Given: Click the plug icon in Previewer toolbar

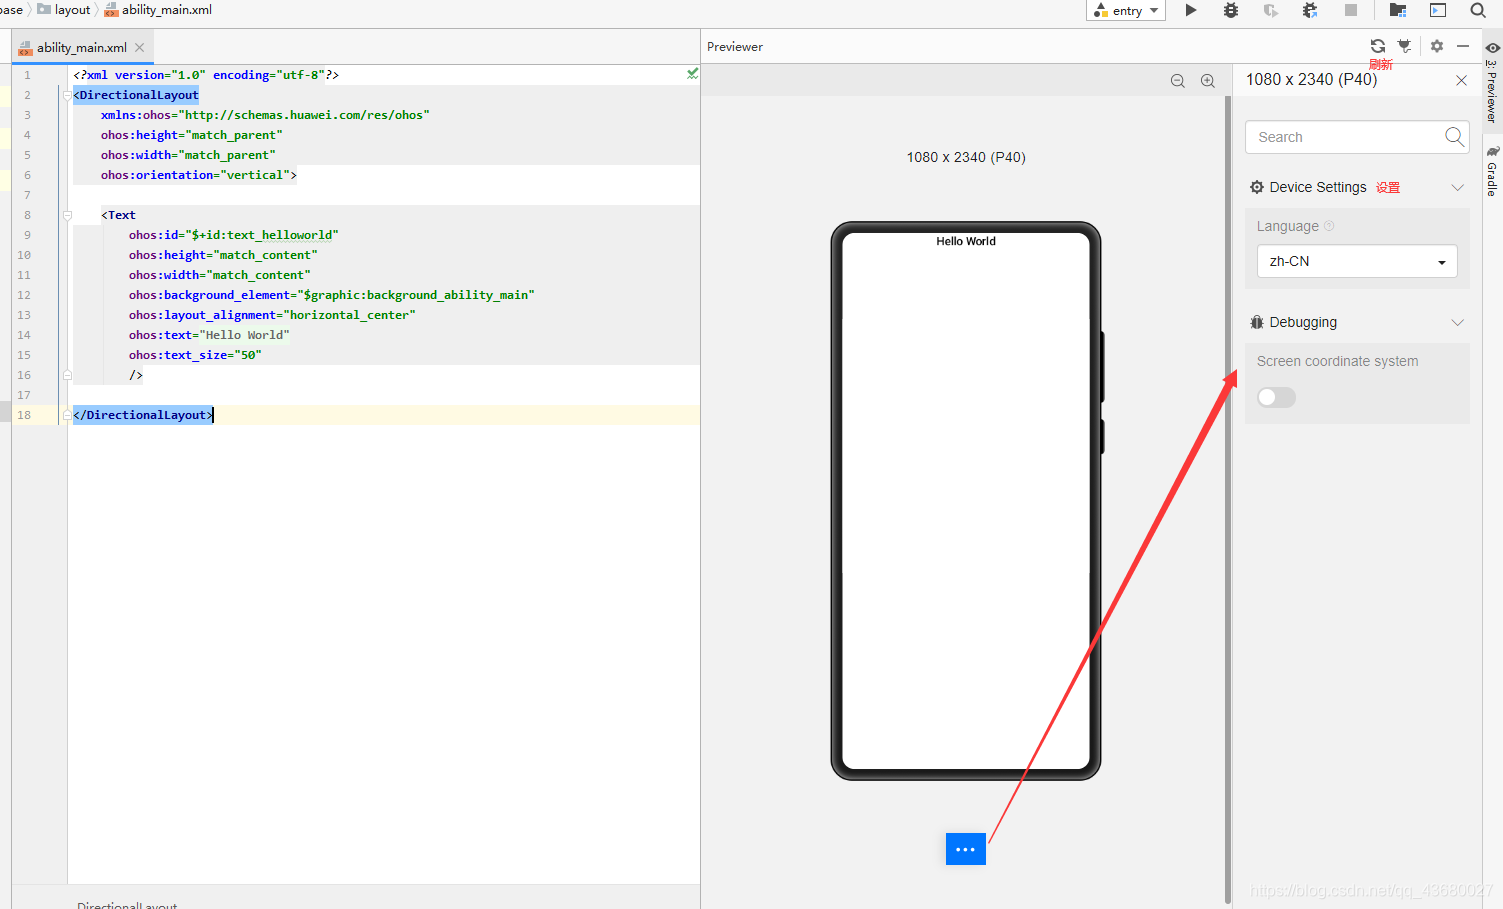Looking at the screenshot, I should pos(1405,46).
